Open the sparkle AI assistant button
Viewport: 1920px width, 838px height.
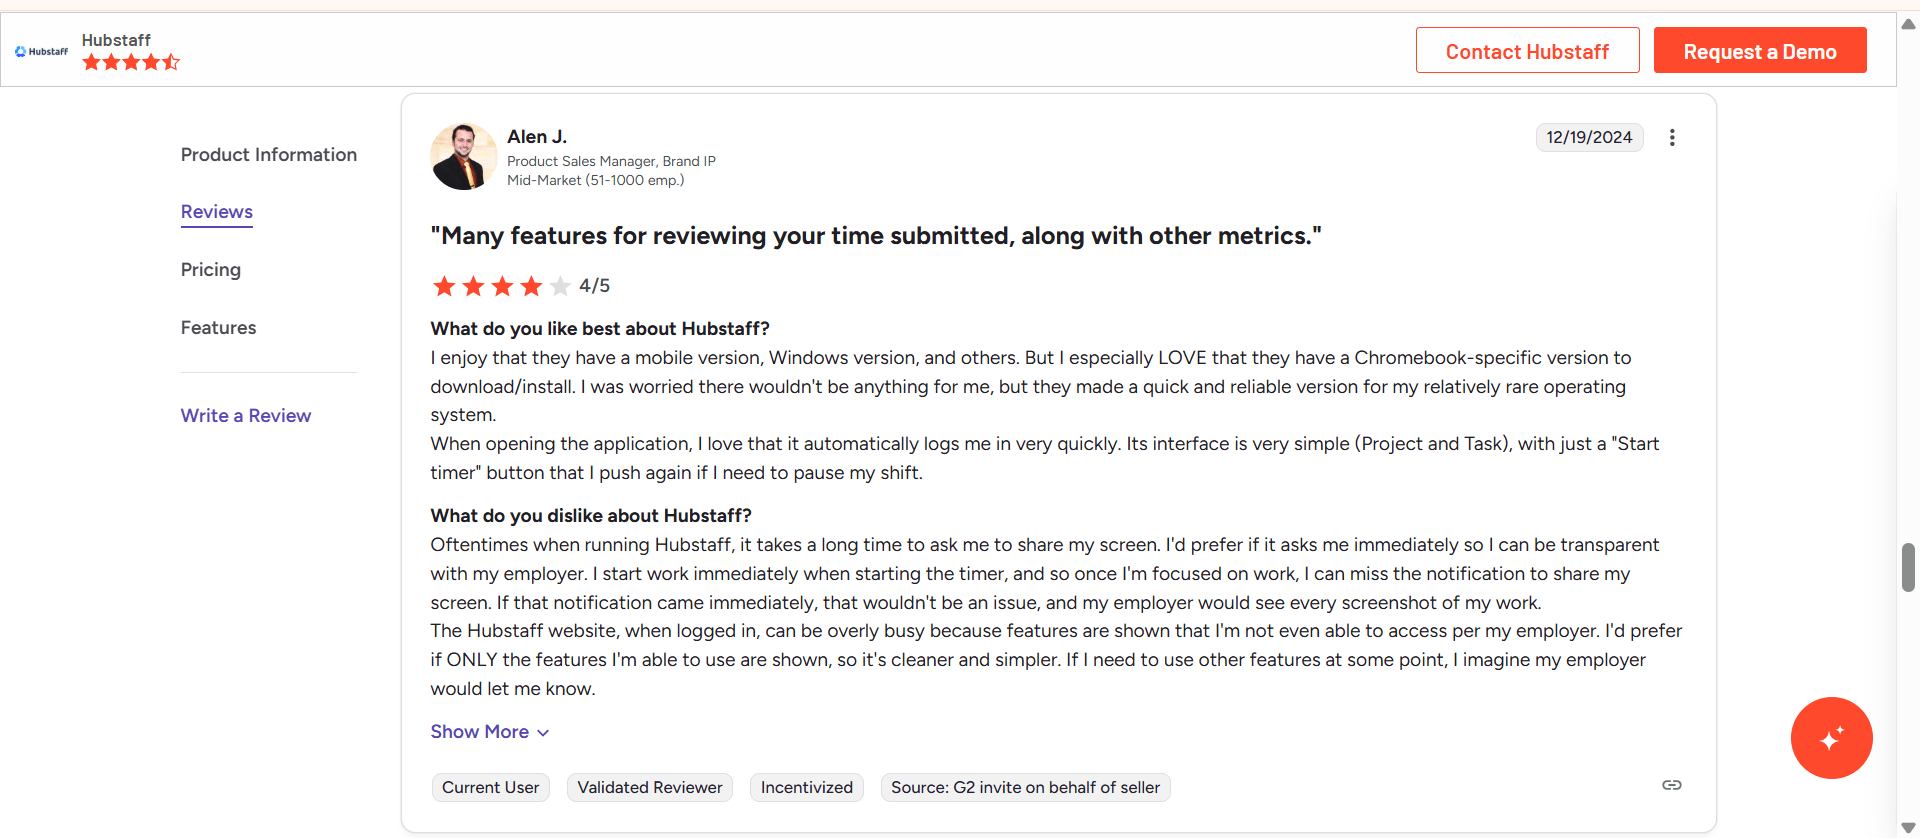coord(1831,738)
